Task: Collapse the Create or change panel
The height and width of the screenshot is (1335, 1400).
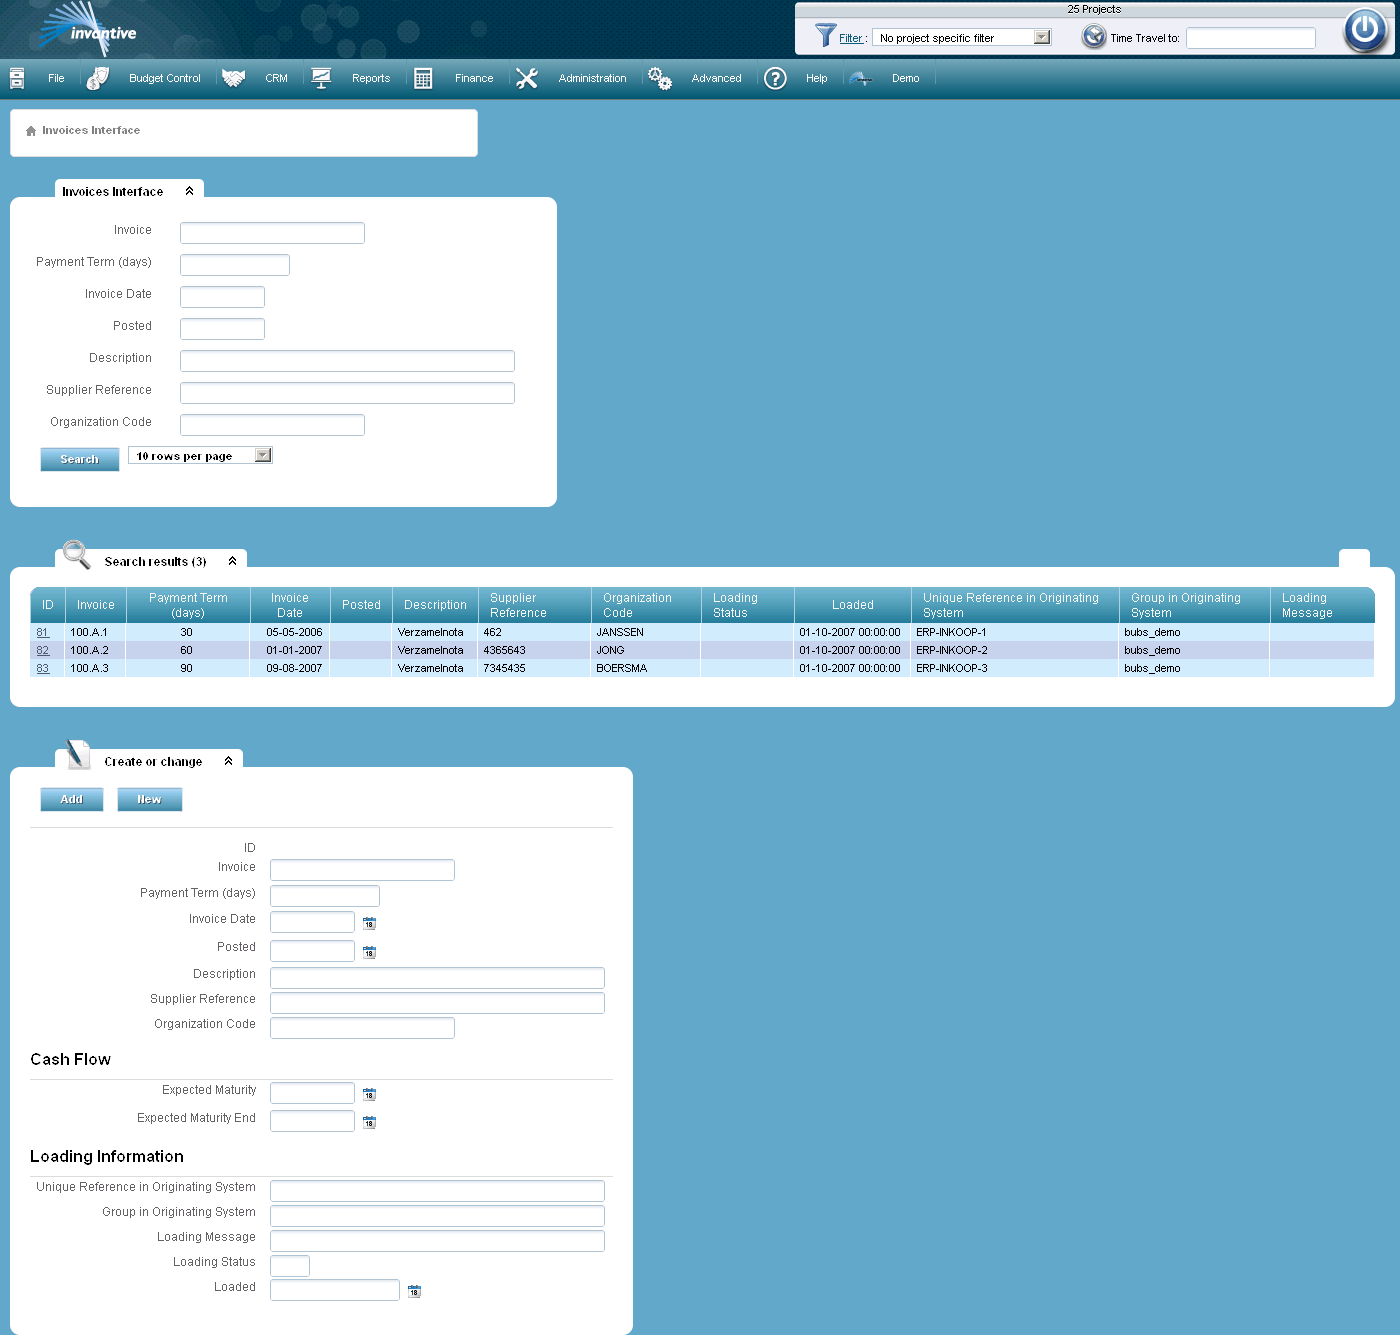Action: tap(228, 761)
